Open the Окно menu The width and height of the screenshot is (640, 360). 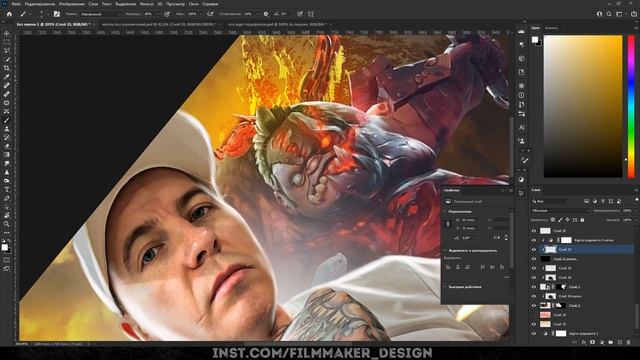pos(193,4)
